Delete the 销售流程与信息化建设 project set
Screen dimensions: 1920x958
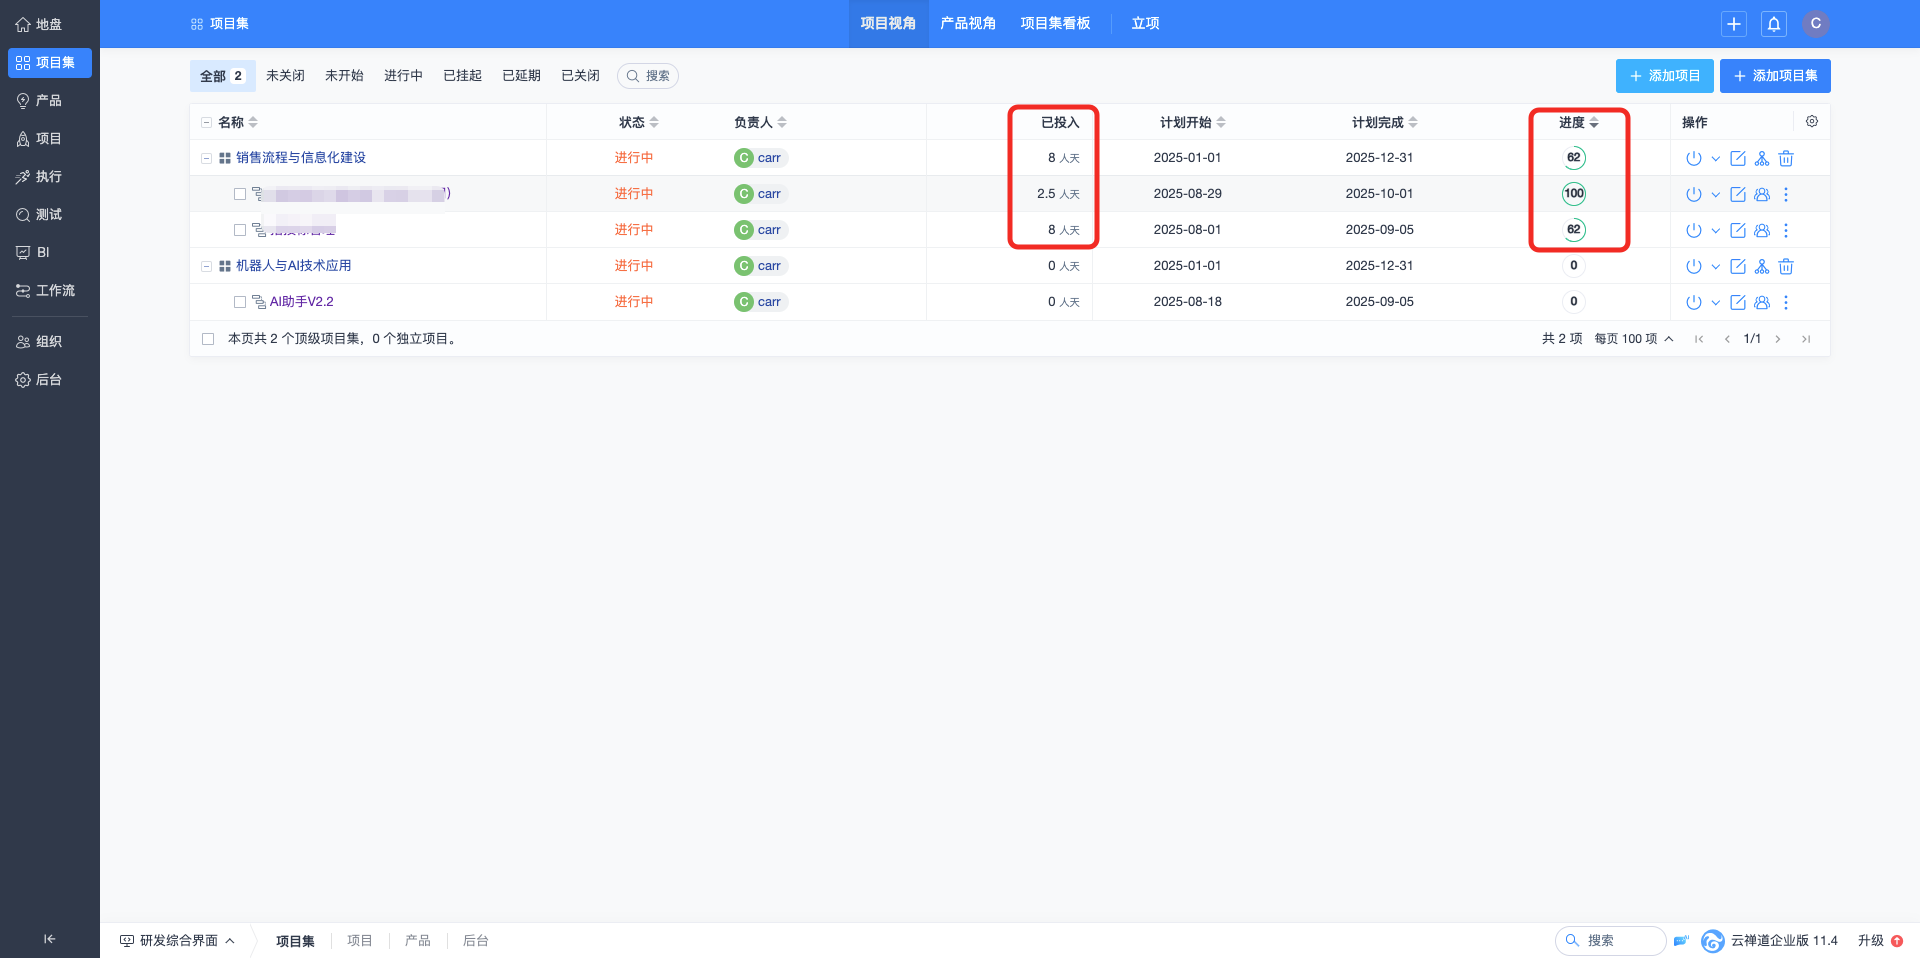(x=1786, y=158)
